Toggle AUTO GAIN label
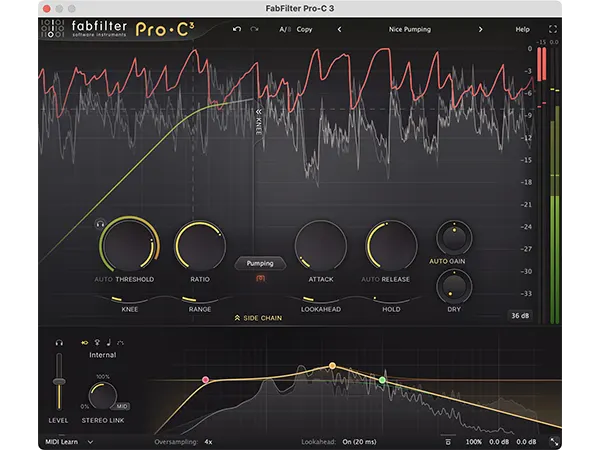 coord(447,261)
